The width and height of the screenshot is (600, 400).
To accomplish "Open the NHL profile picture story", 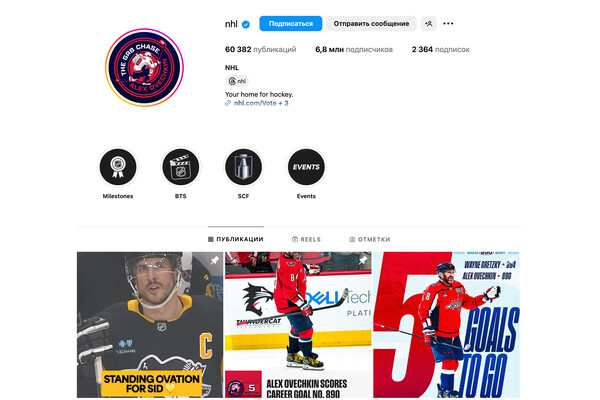I will (144, 67).
